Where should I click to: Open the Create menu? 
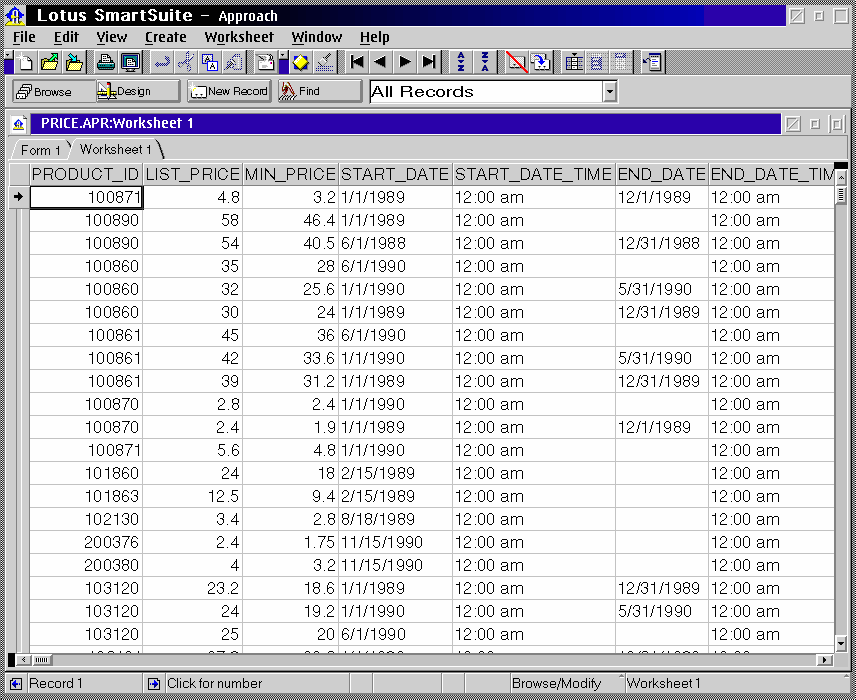(165, 37)
